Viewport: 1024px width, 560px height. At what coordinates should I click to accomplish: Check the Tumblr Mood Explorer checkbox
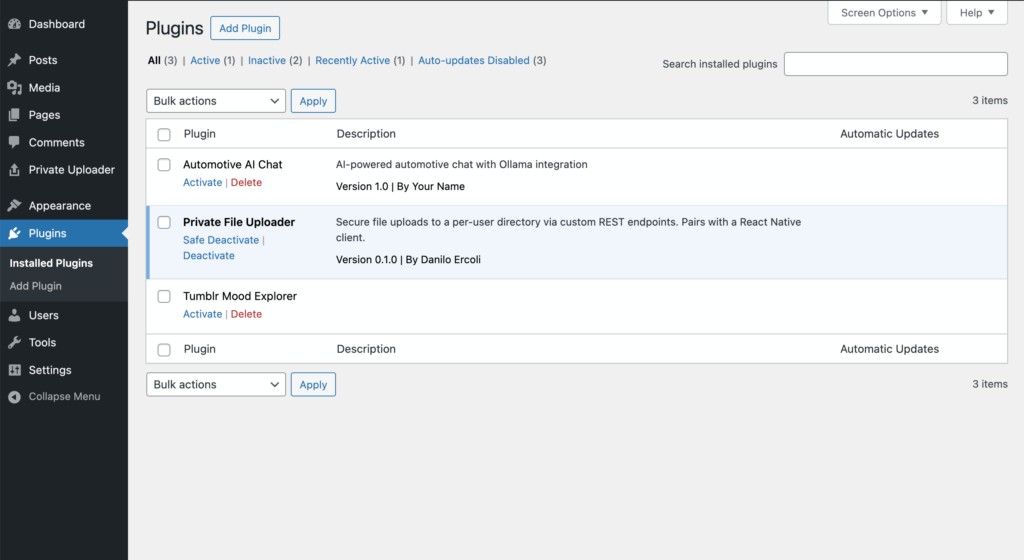pyautogui.click(x=164, y=297)
